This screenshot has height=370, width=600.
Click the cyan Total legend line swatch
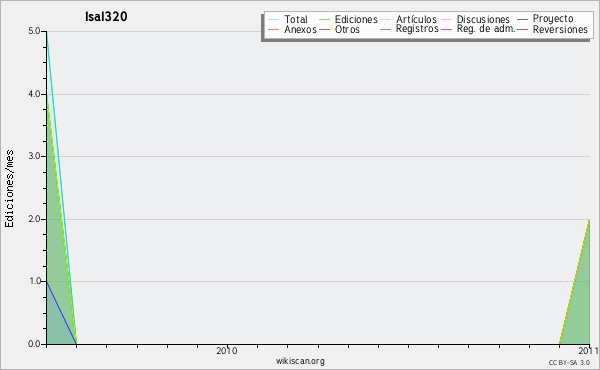pyautogui.click(x=274, y=19)
